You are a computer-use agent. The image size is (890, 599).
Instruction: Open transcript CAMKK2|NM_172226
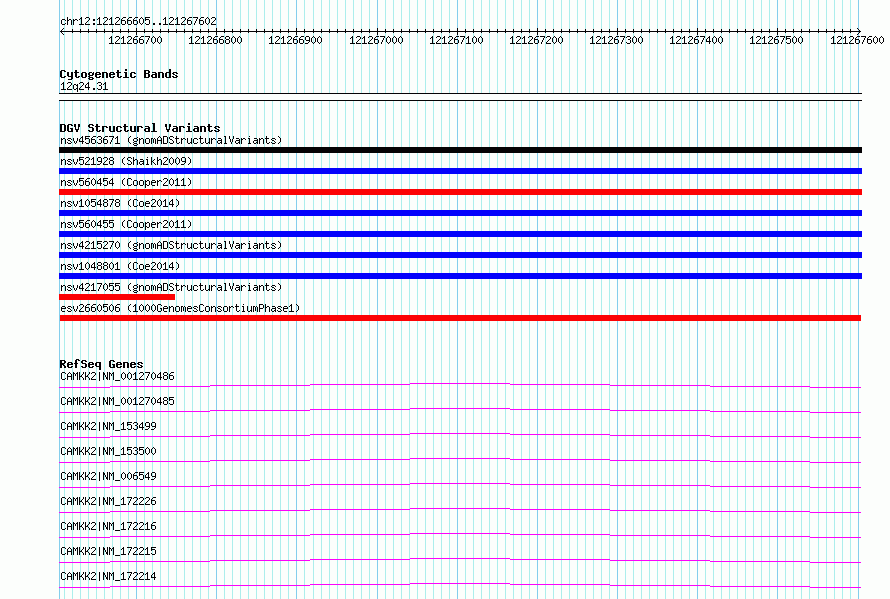pos(108,501)
